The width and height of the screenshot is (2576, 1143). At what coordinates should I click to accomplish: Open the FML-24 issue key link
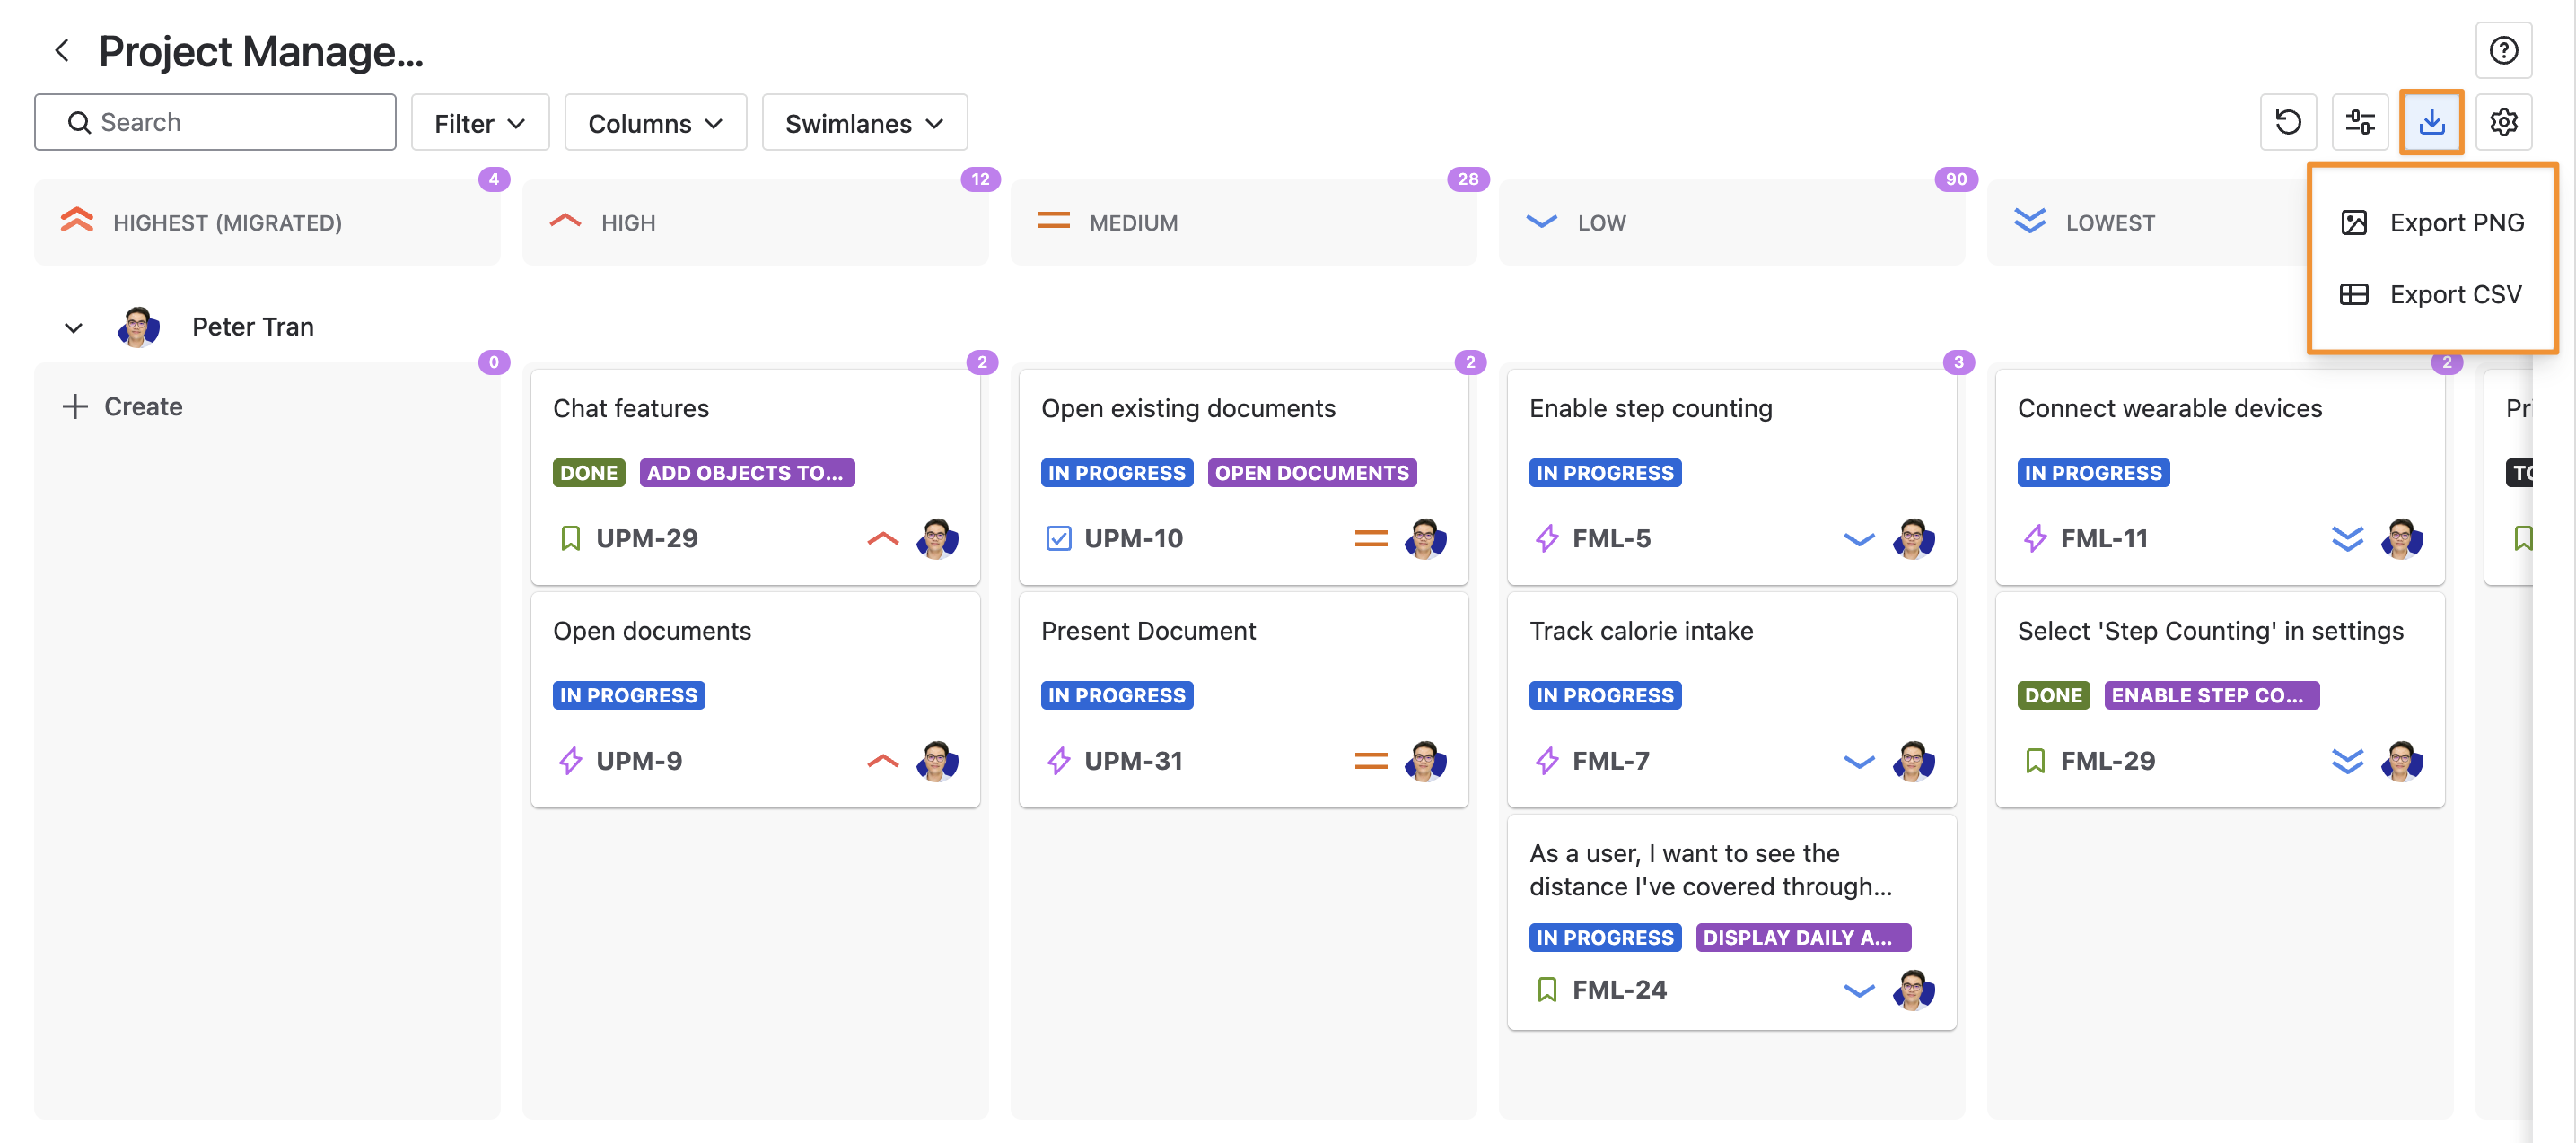[1619, 989]
